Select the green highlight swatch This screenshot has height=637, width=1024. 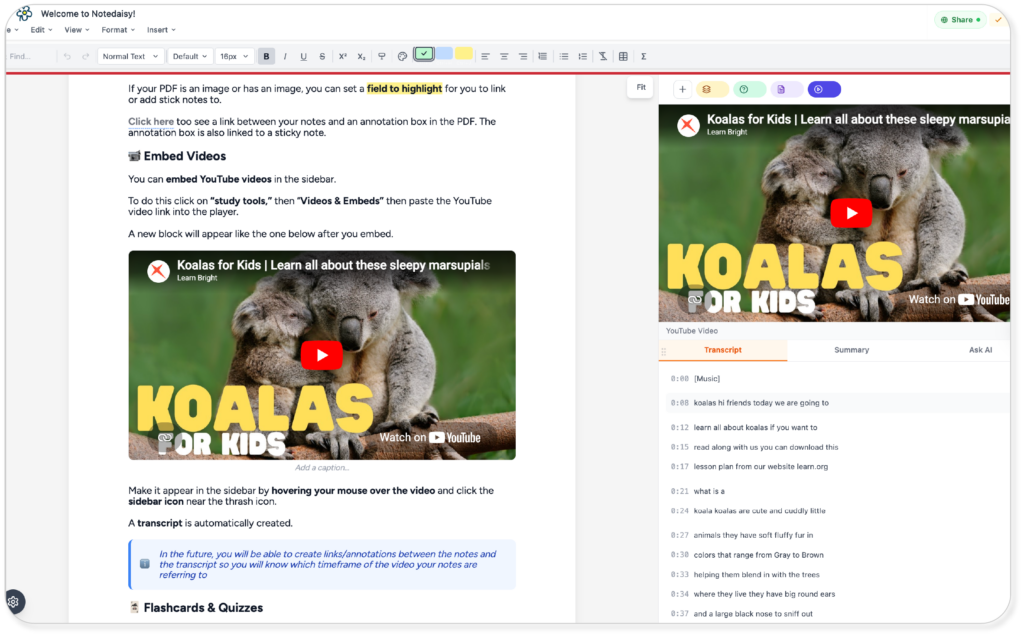(x=424, y=54)
